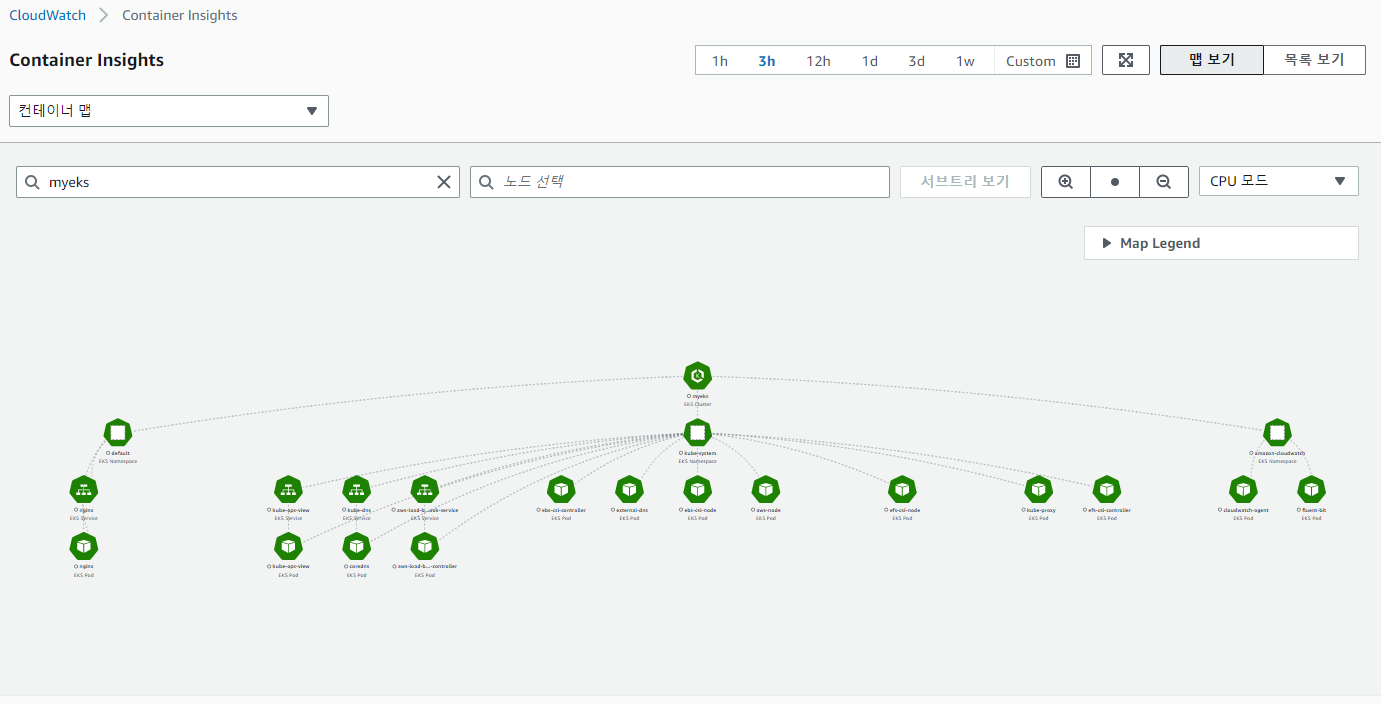Viewport: 1381px width, 704px height.
Task: Set time range to 1w
Action: pos(965,61)
